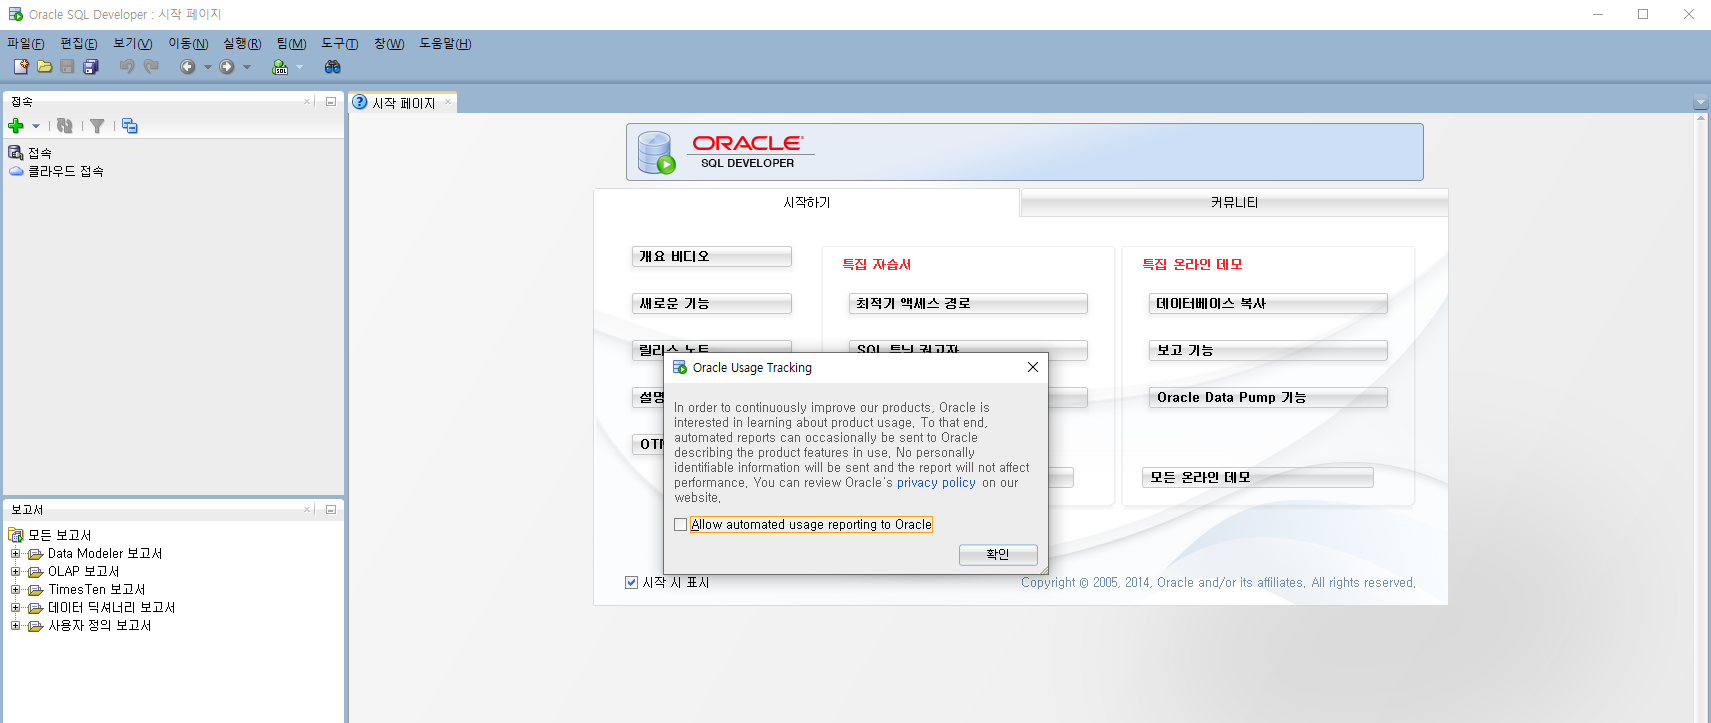
Task: Click the binoculars Find DB Object icon
Action: (333, 67)
